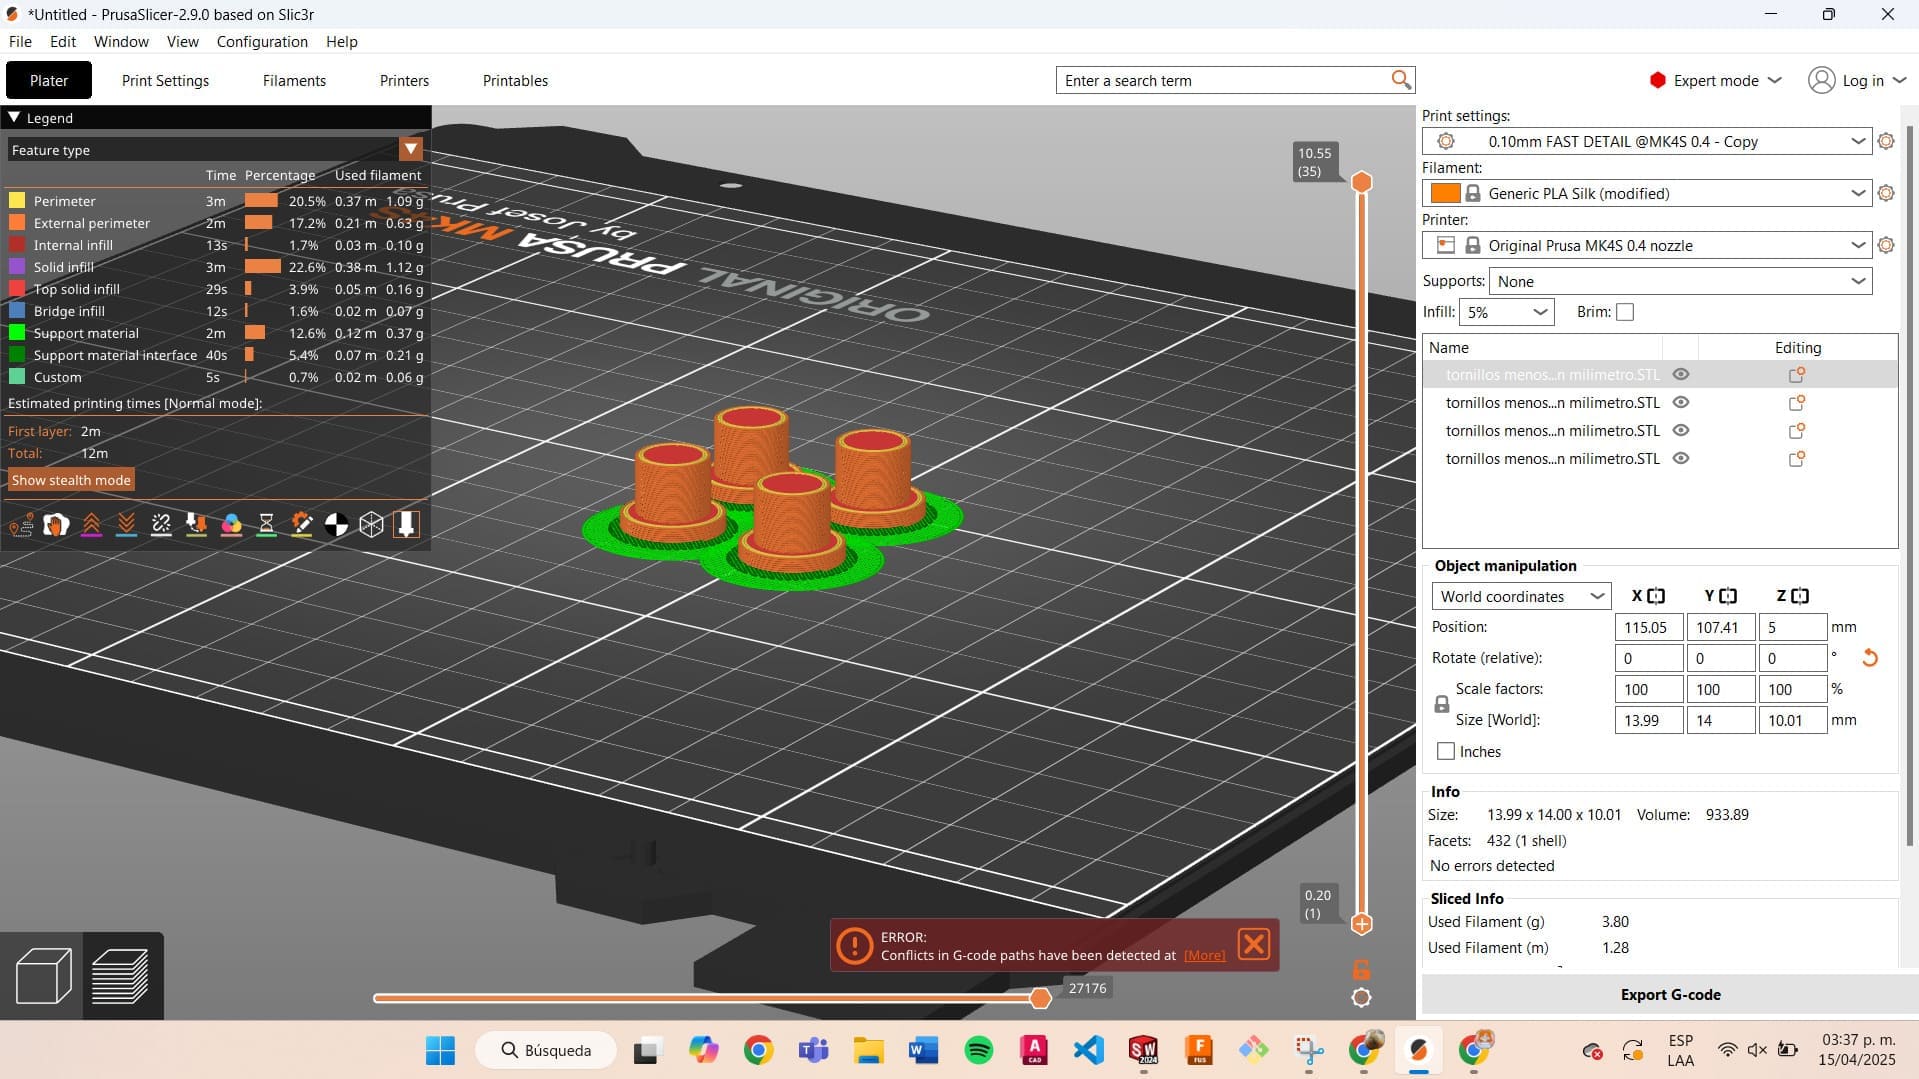This screenshot has width=1919, height=1079.
Task: Toggle custom G-code gear-pencil icon
Action: pyautogui.click(x=301, y=525)
